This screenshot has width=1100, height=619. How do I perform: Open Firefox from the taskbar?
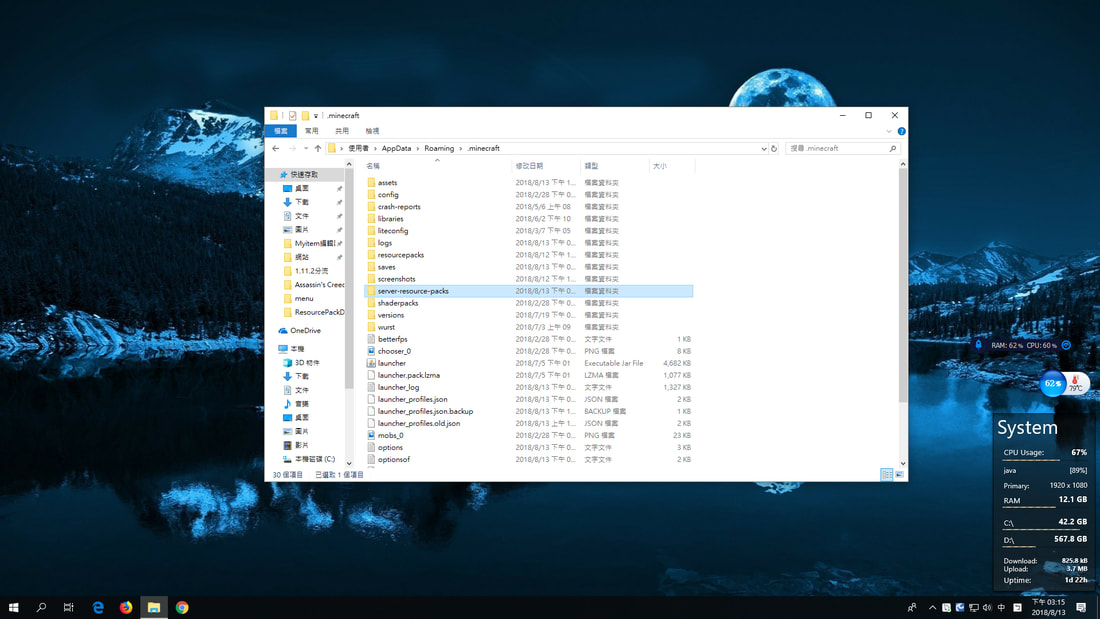126,607
